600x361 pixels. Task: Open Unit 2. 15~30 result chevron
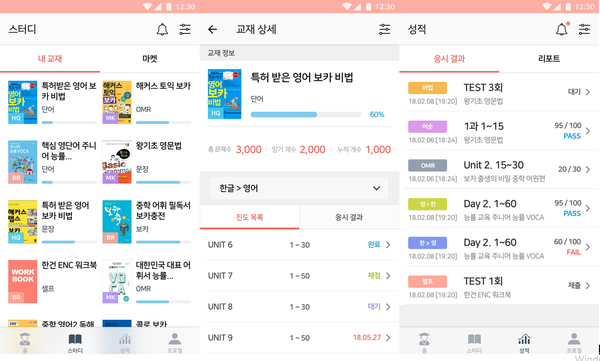588,169
